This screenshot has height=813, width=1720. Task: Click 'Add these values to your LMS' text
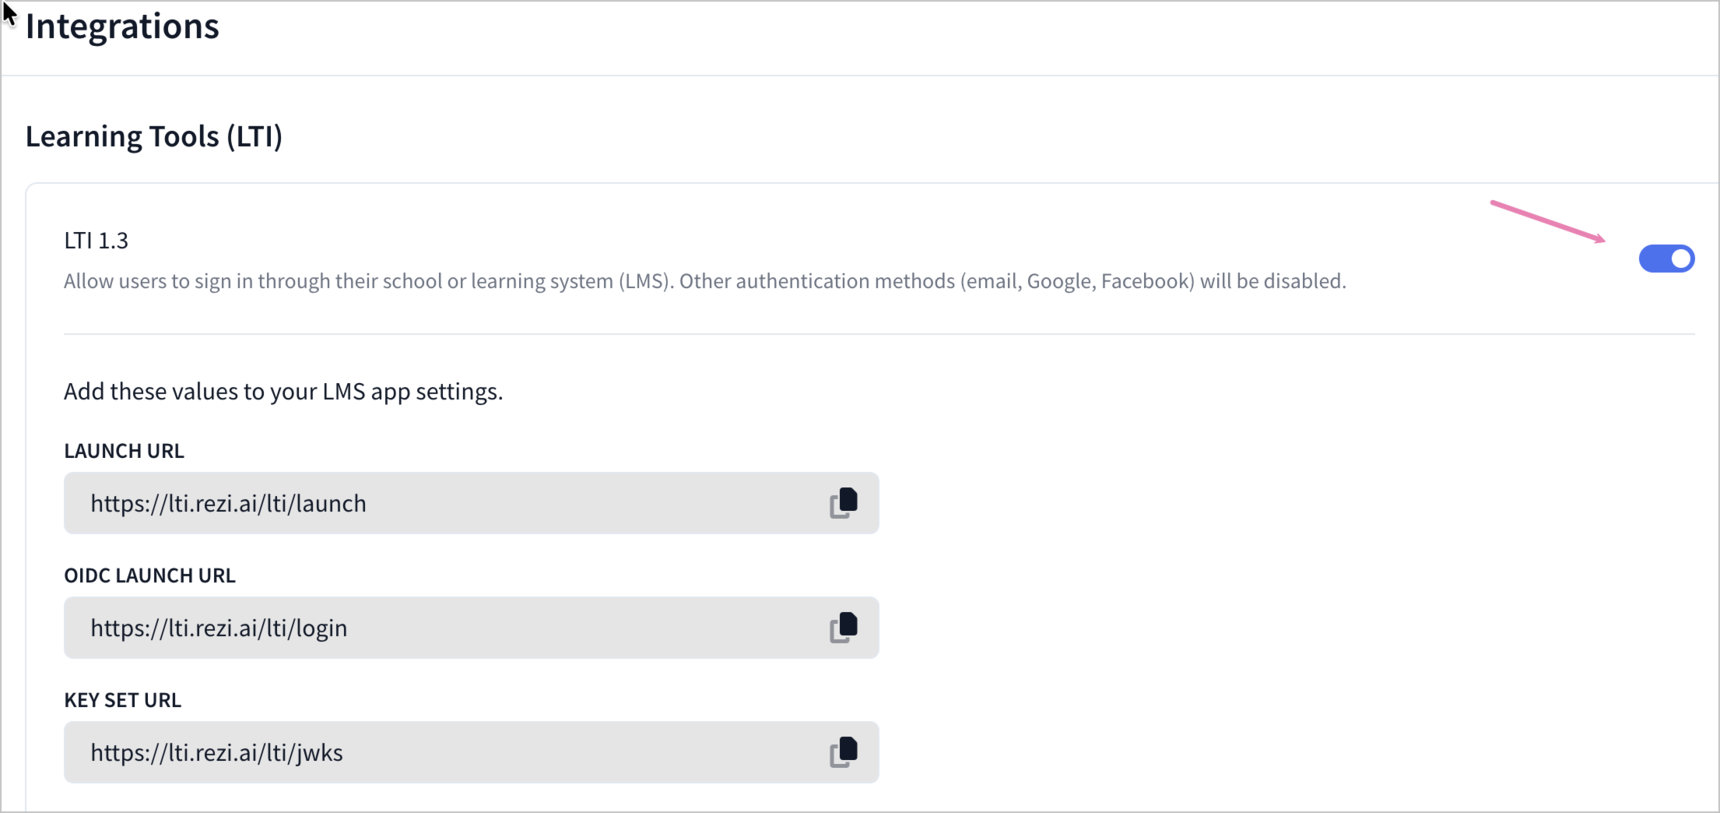coord(283,391)
